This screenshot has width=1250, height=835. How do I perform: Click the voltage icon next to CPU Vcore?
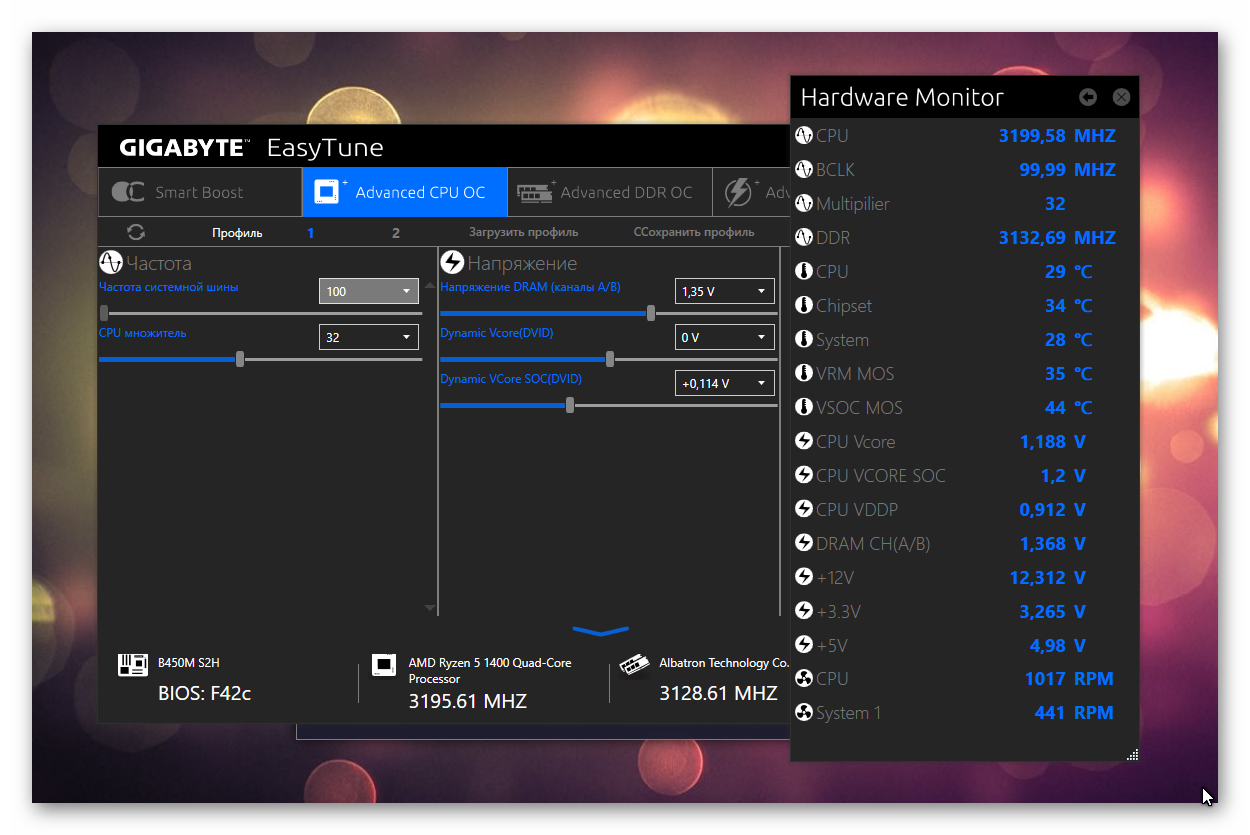tap(803, 442)
